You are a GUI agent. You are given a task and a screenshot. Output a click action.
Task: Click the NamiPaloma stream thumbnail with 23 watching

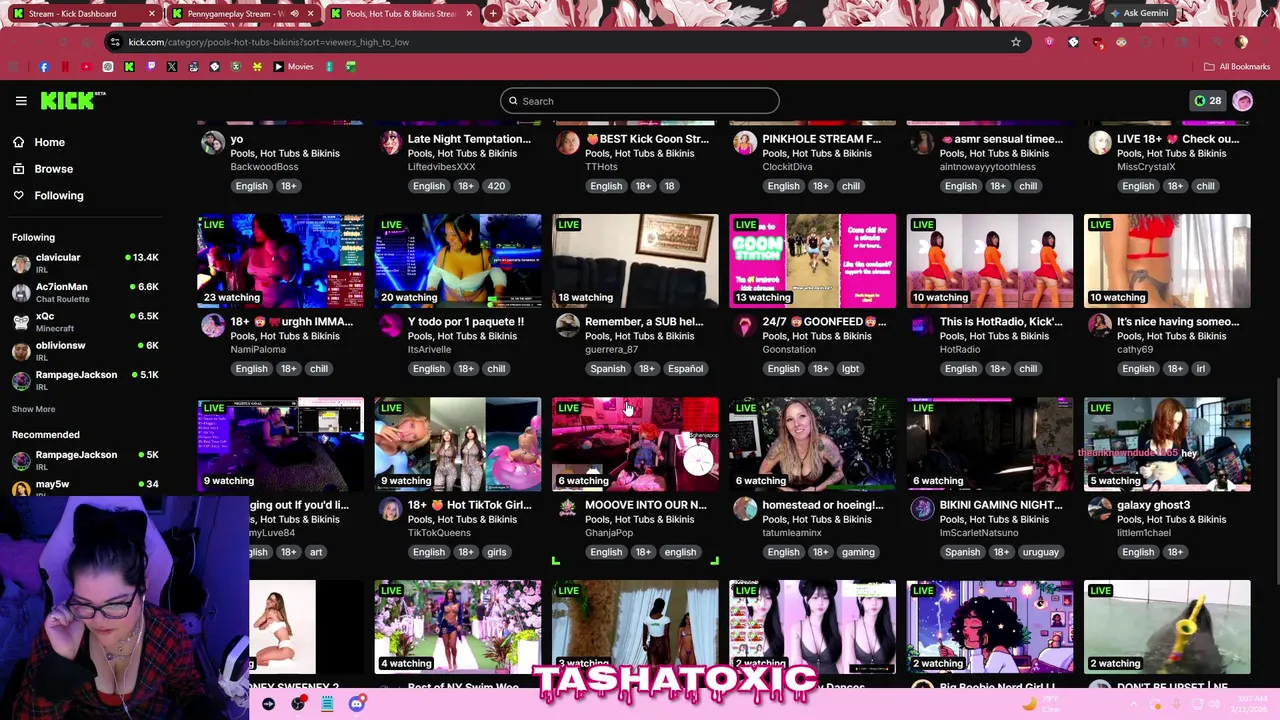click(x=281, y=260)
